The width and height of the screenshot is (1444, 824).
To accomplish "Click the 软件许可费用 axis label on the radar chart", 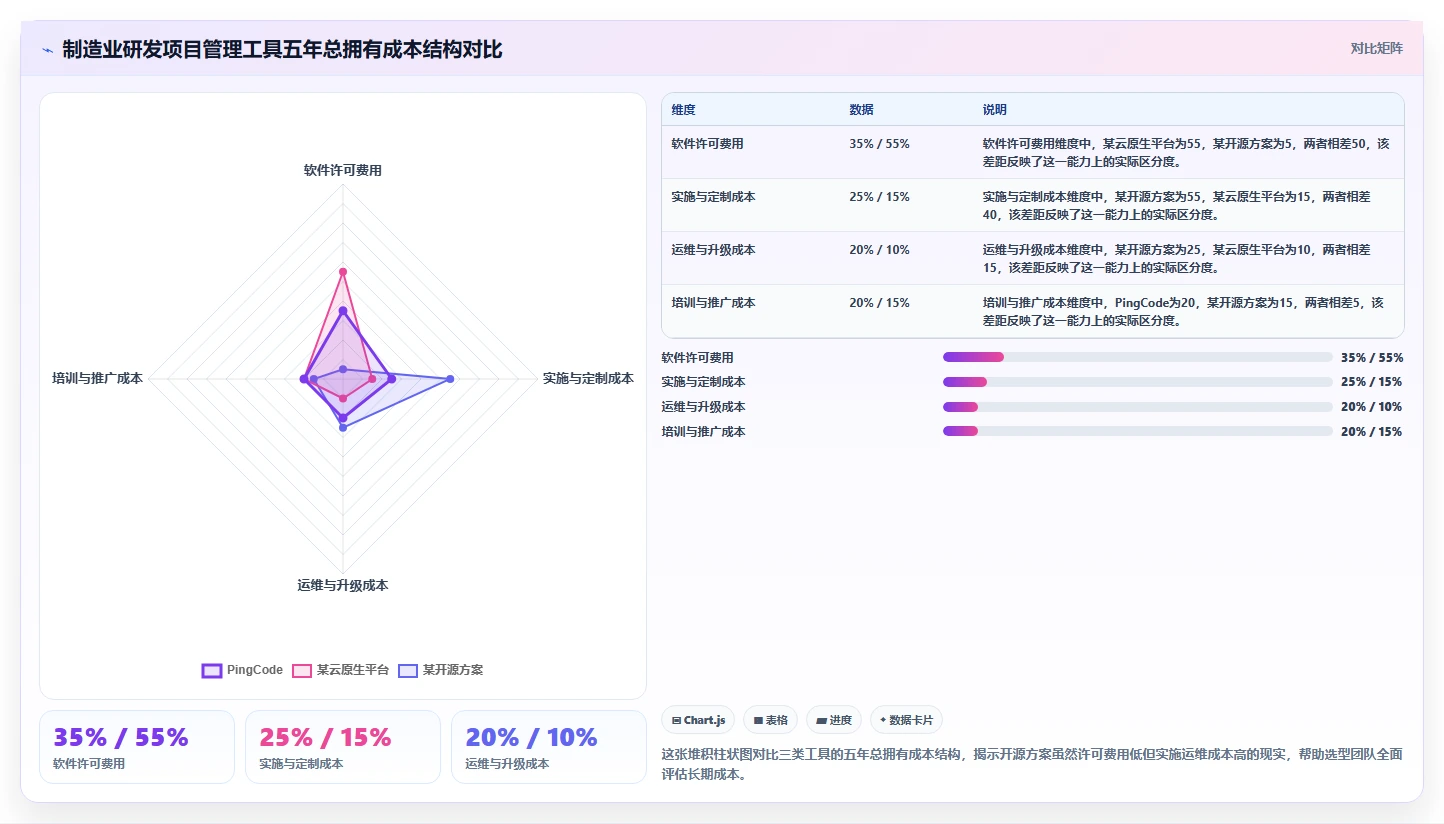I will tap(343, 171).
